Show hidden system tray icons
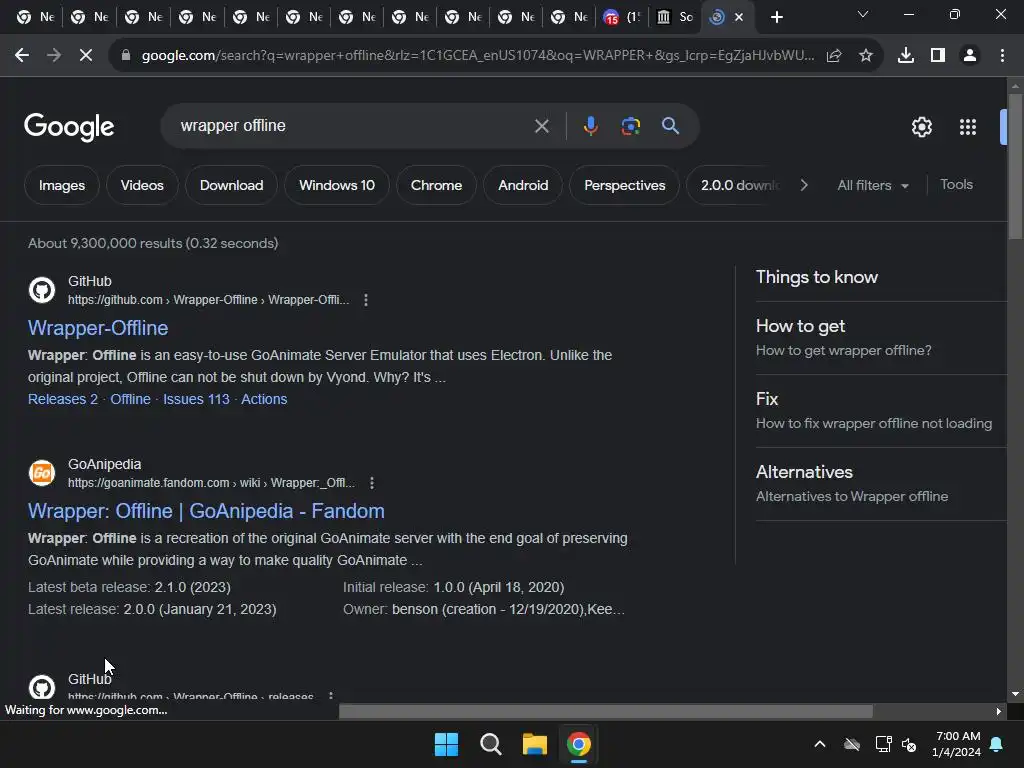Image resolution: width=1024 pixels, height=768 pixels. click(820, 744)
